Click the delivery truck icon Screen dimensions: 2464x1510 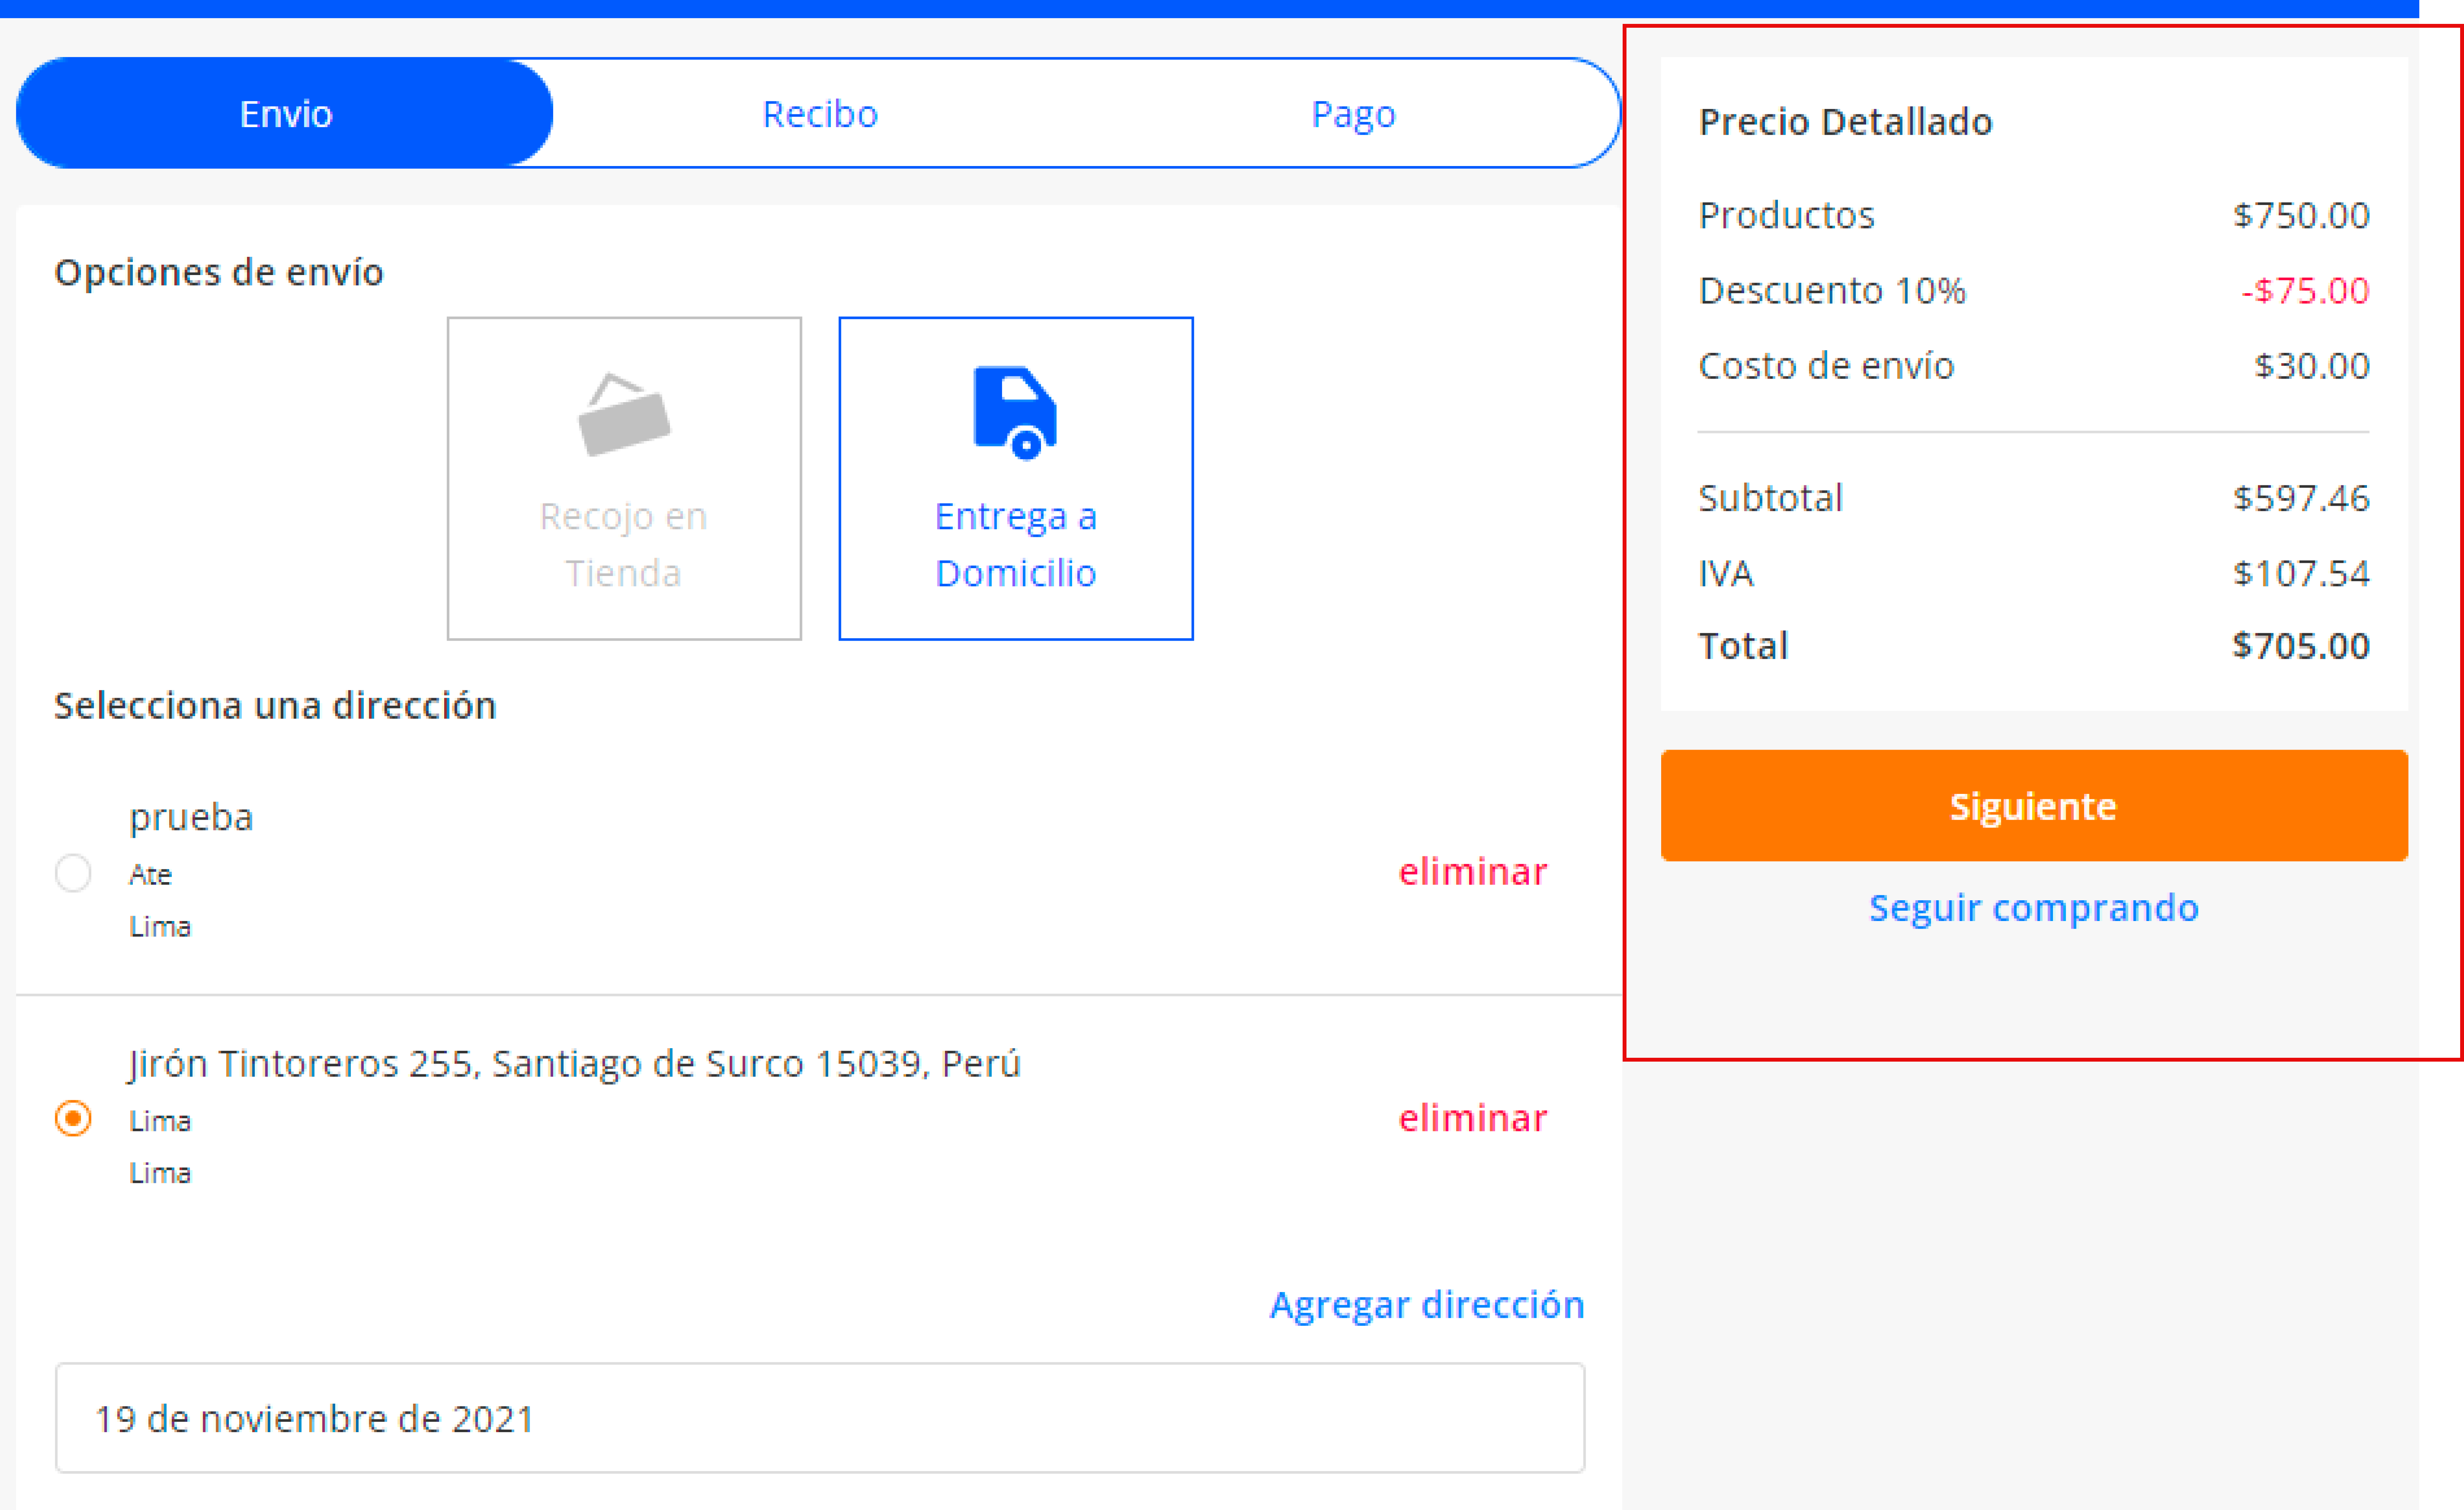click(1015, 413)
